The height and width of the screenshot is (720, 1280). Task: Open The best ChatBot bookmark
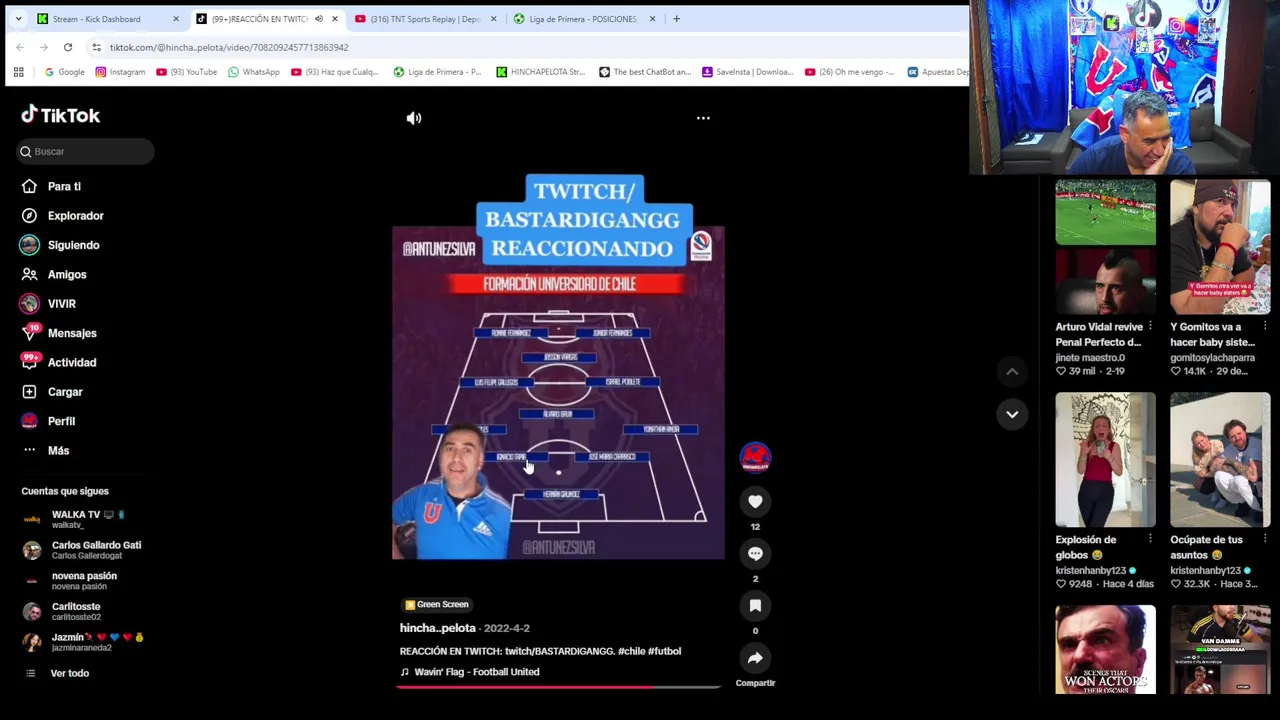pos(645,72)
